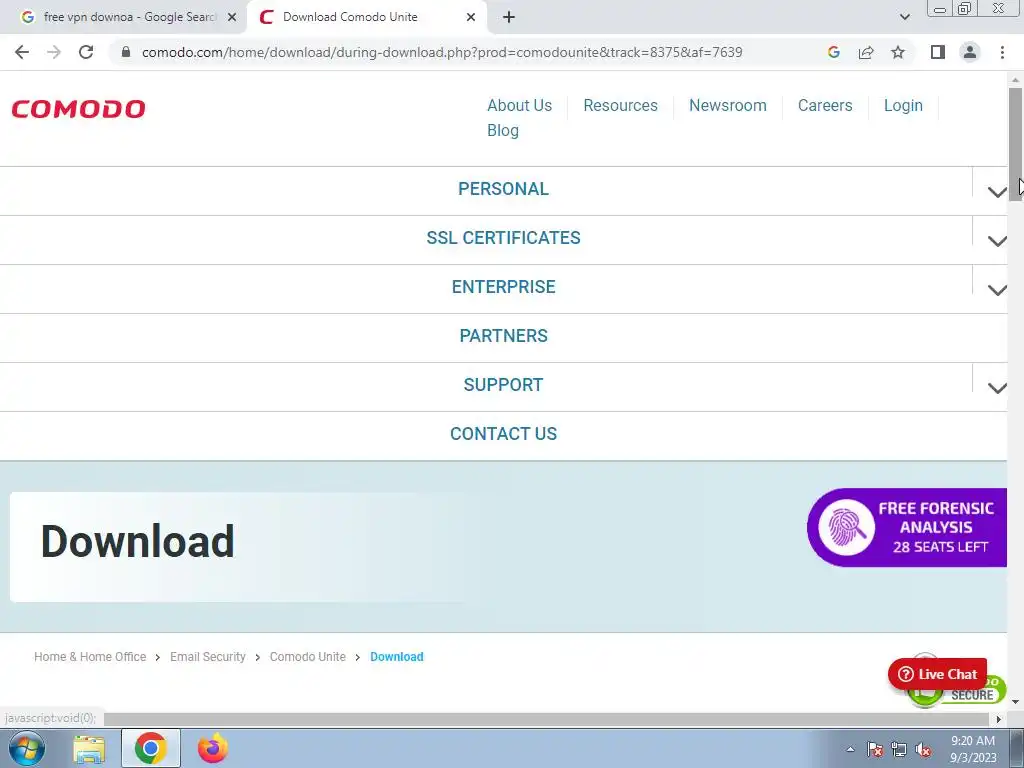Viewport: 1024px width, 768px height.
Task: Open File Explorer from the taskbar
Action: [x=89, y=749]
